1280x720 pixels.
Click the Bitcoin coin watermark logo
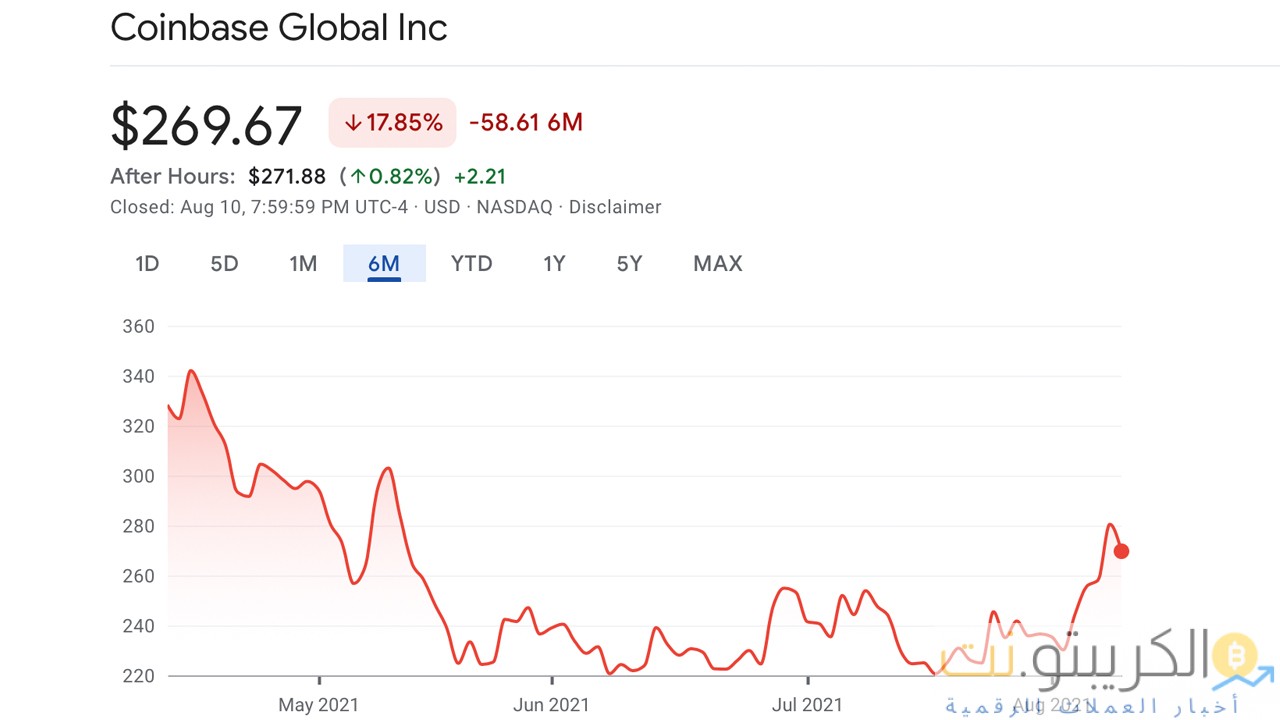coord(1235,657)
